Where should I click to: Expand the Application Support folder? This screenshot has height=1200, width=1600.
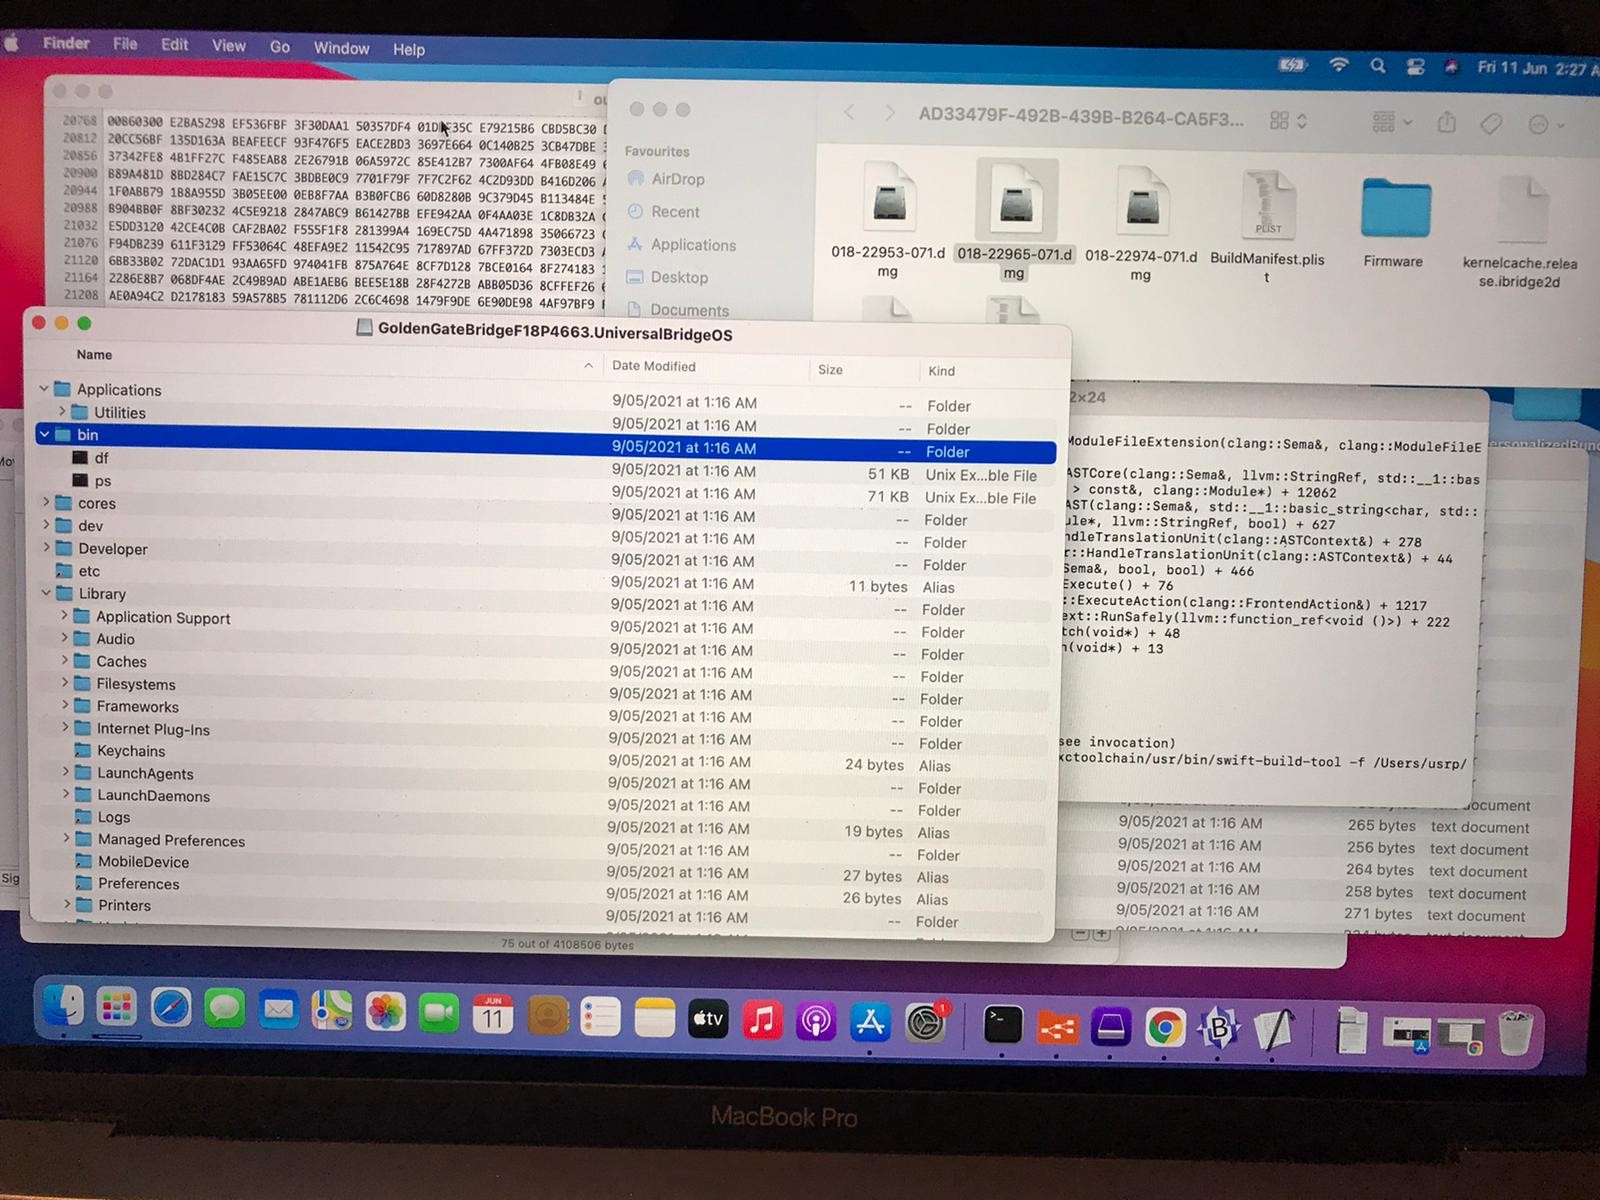pos(65,616)
